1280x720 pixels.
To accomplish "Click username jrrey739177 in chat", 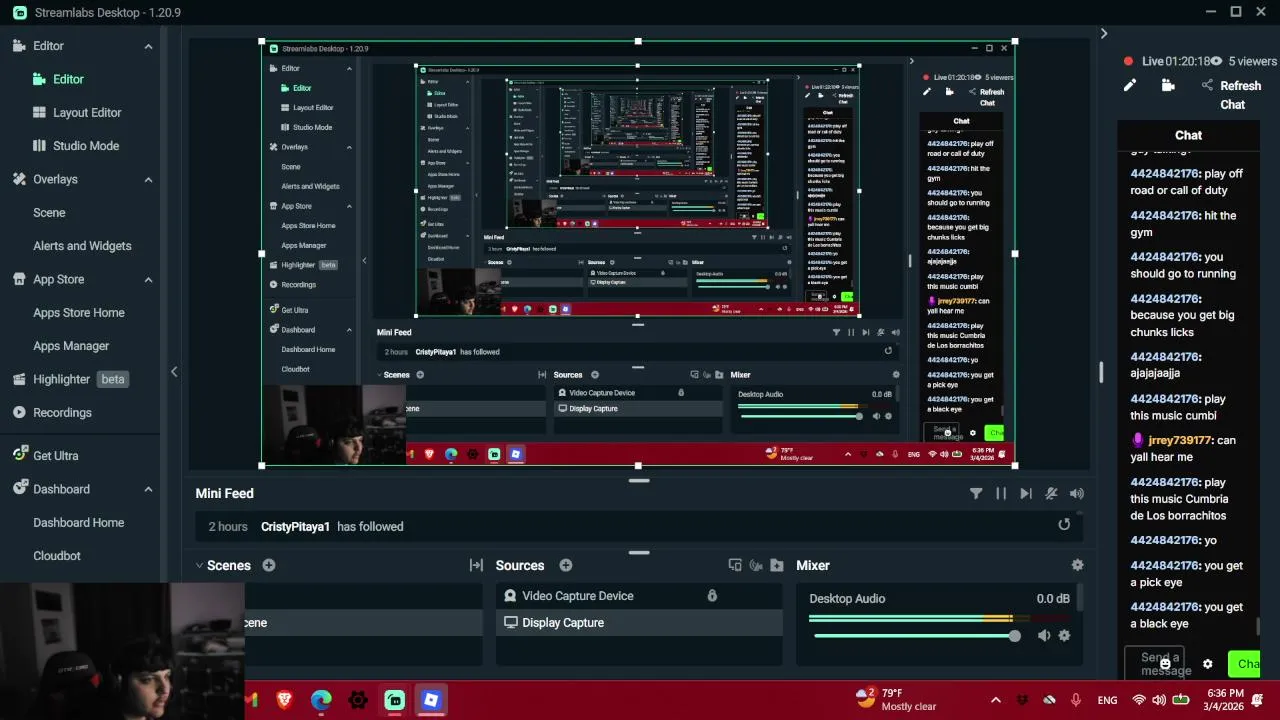I will coord(1180,440).
